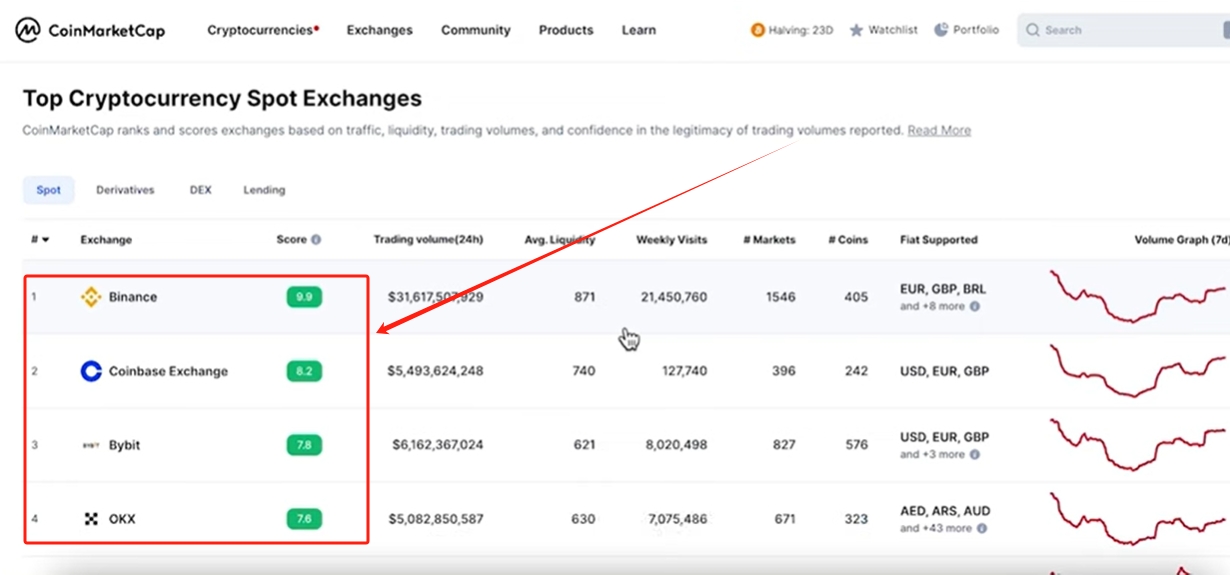Click Coinbase's fiat list USD, EUR, GBP
Viewport: 1230px width, 575px height.
[945, 371]
